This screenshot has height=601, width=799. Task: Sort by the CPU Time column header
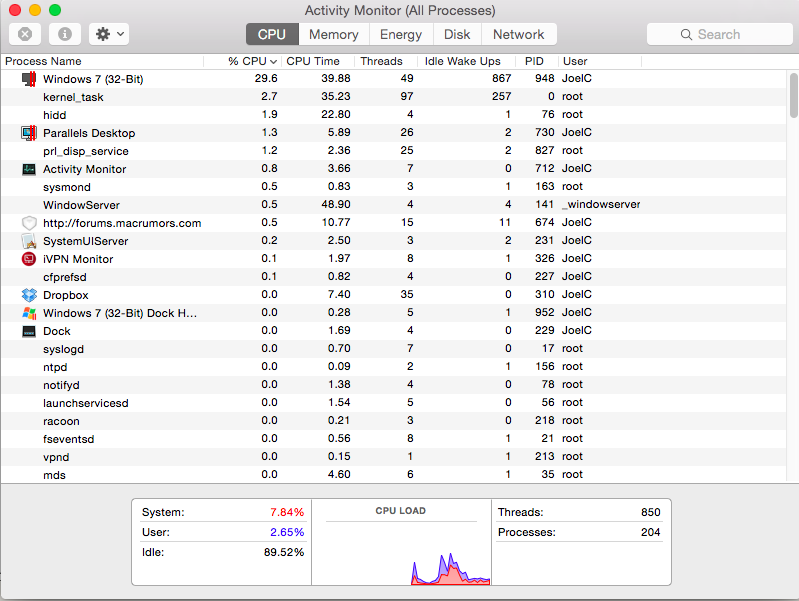tap(318, 61)
